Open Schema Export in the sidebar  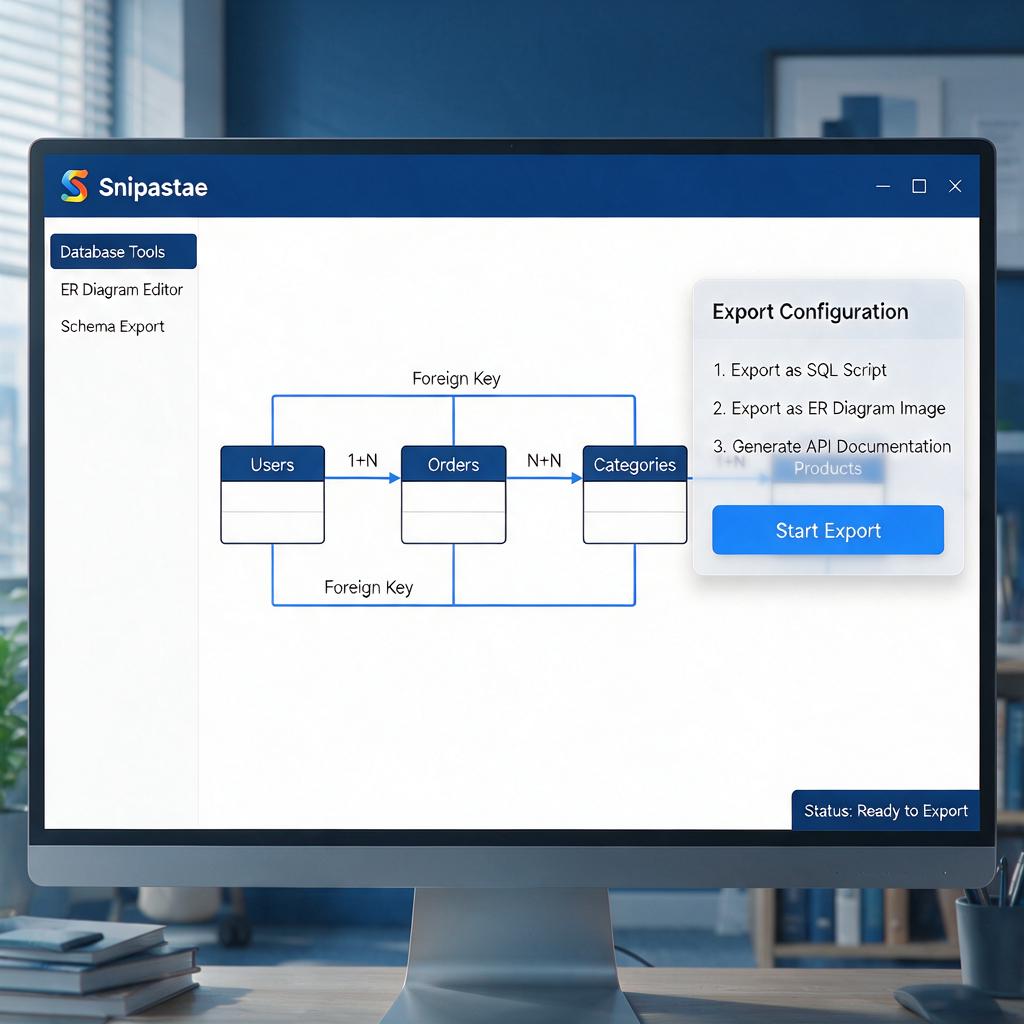click(x=112, y=327)
